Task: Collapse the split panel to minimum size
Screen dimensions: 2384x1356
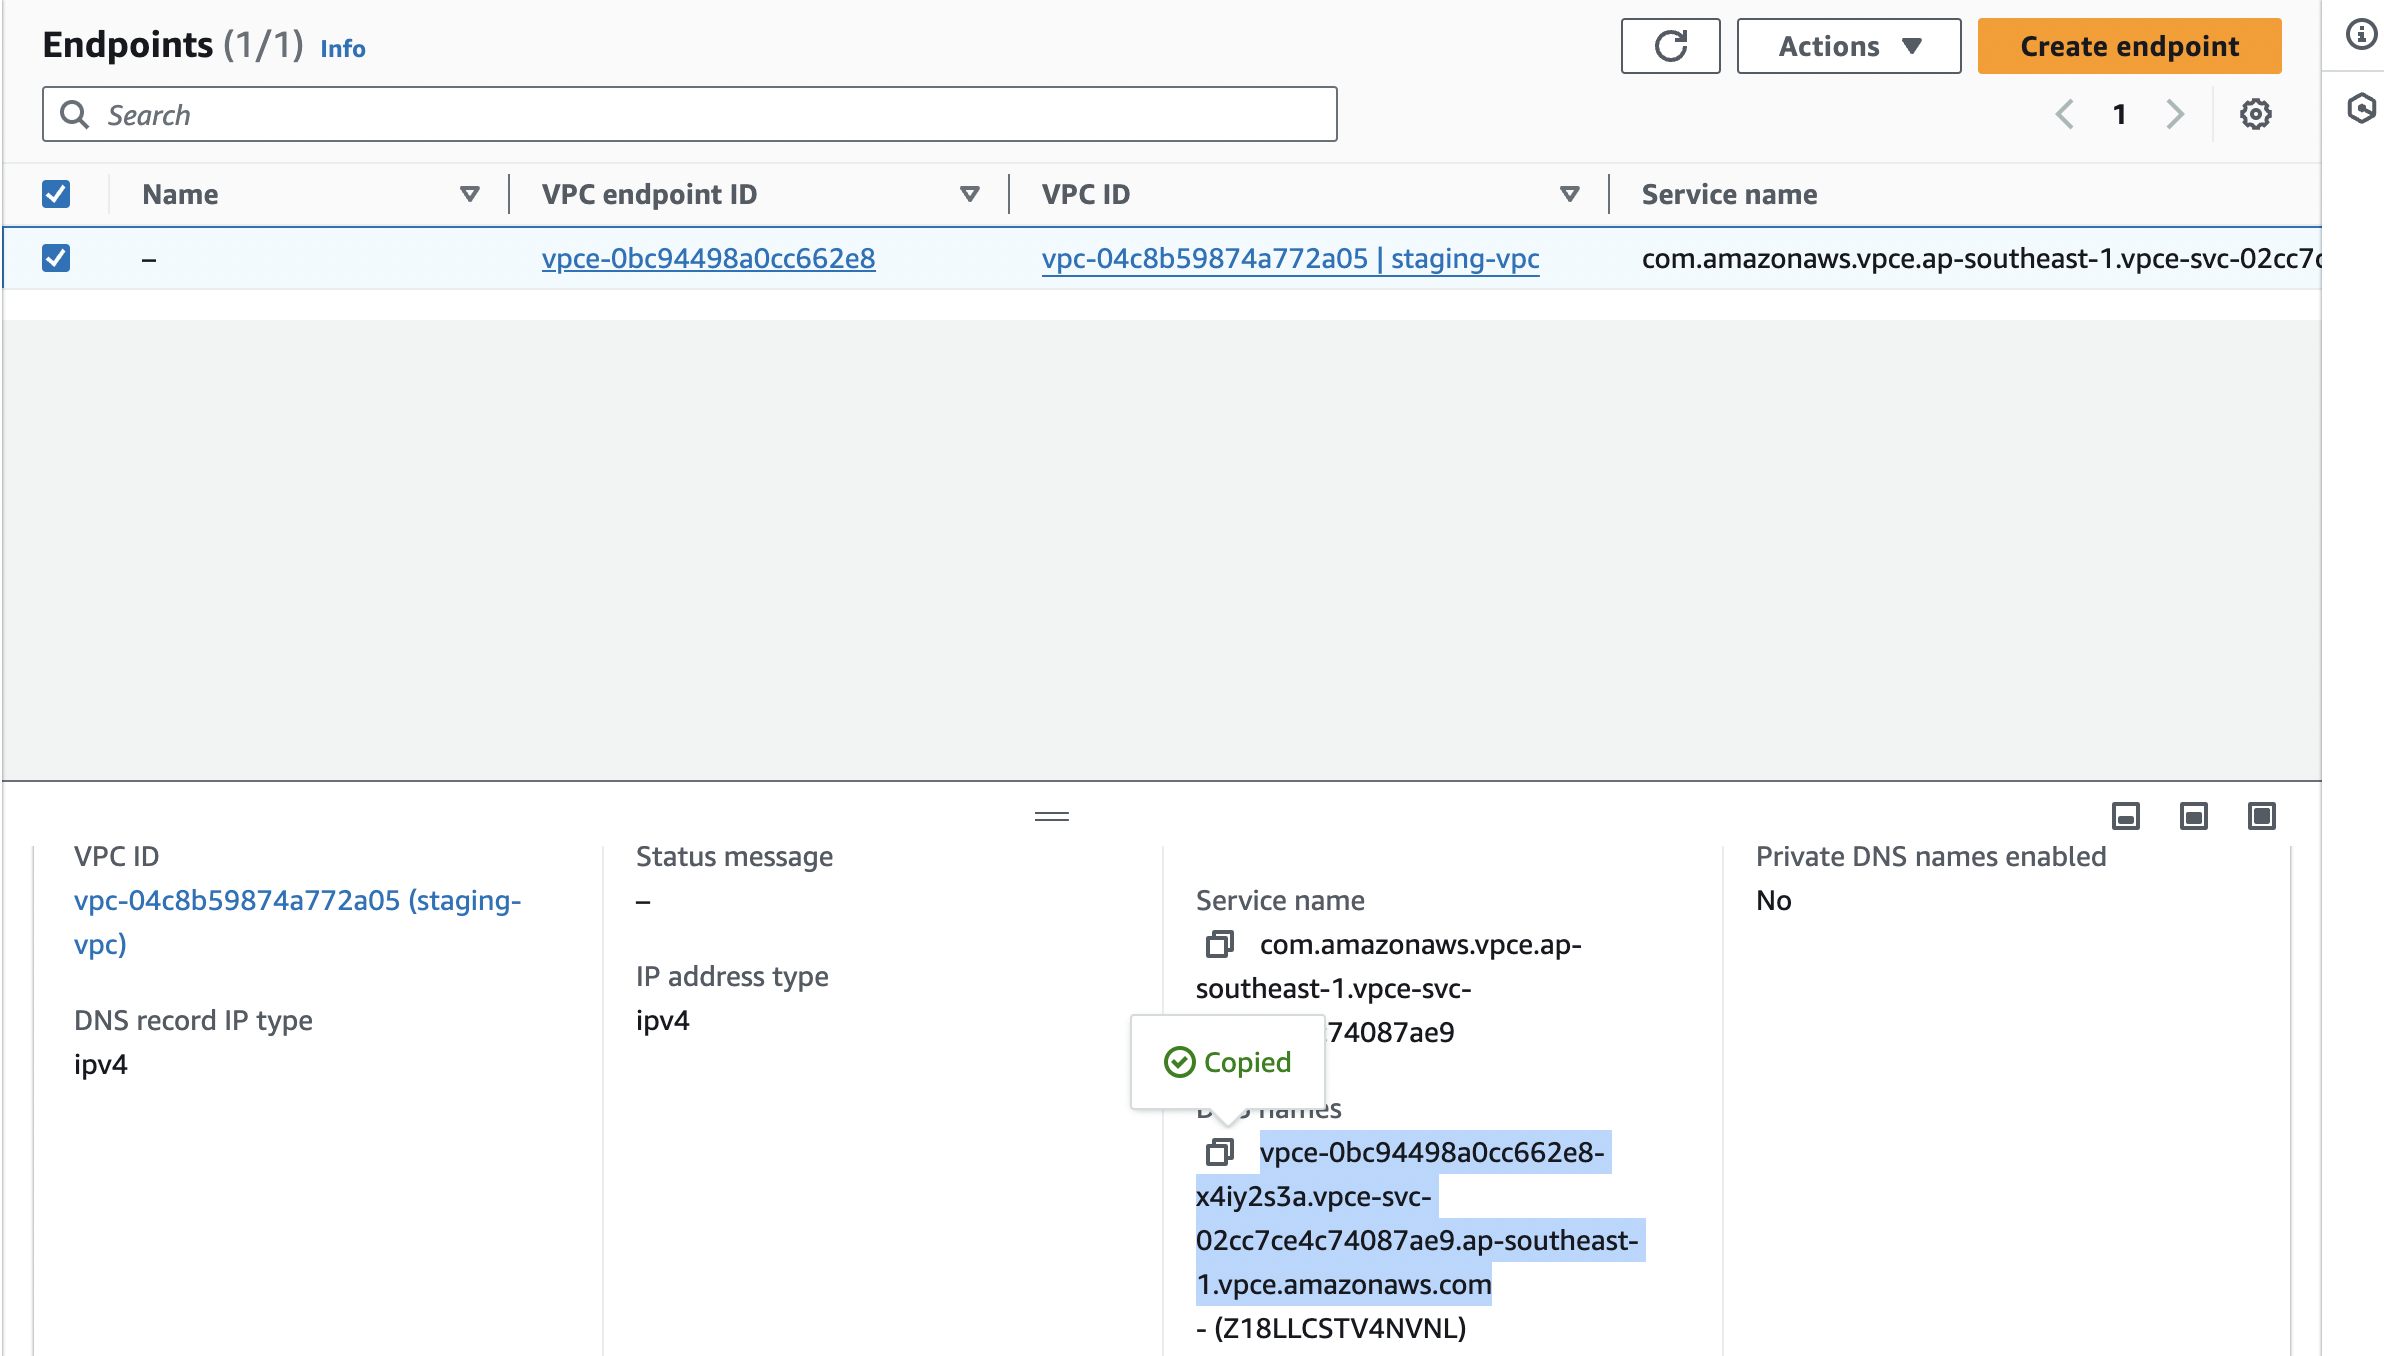Action: coord(2125,816)
